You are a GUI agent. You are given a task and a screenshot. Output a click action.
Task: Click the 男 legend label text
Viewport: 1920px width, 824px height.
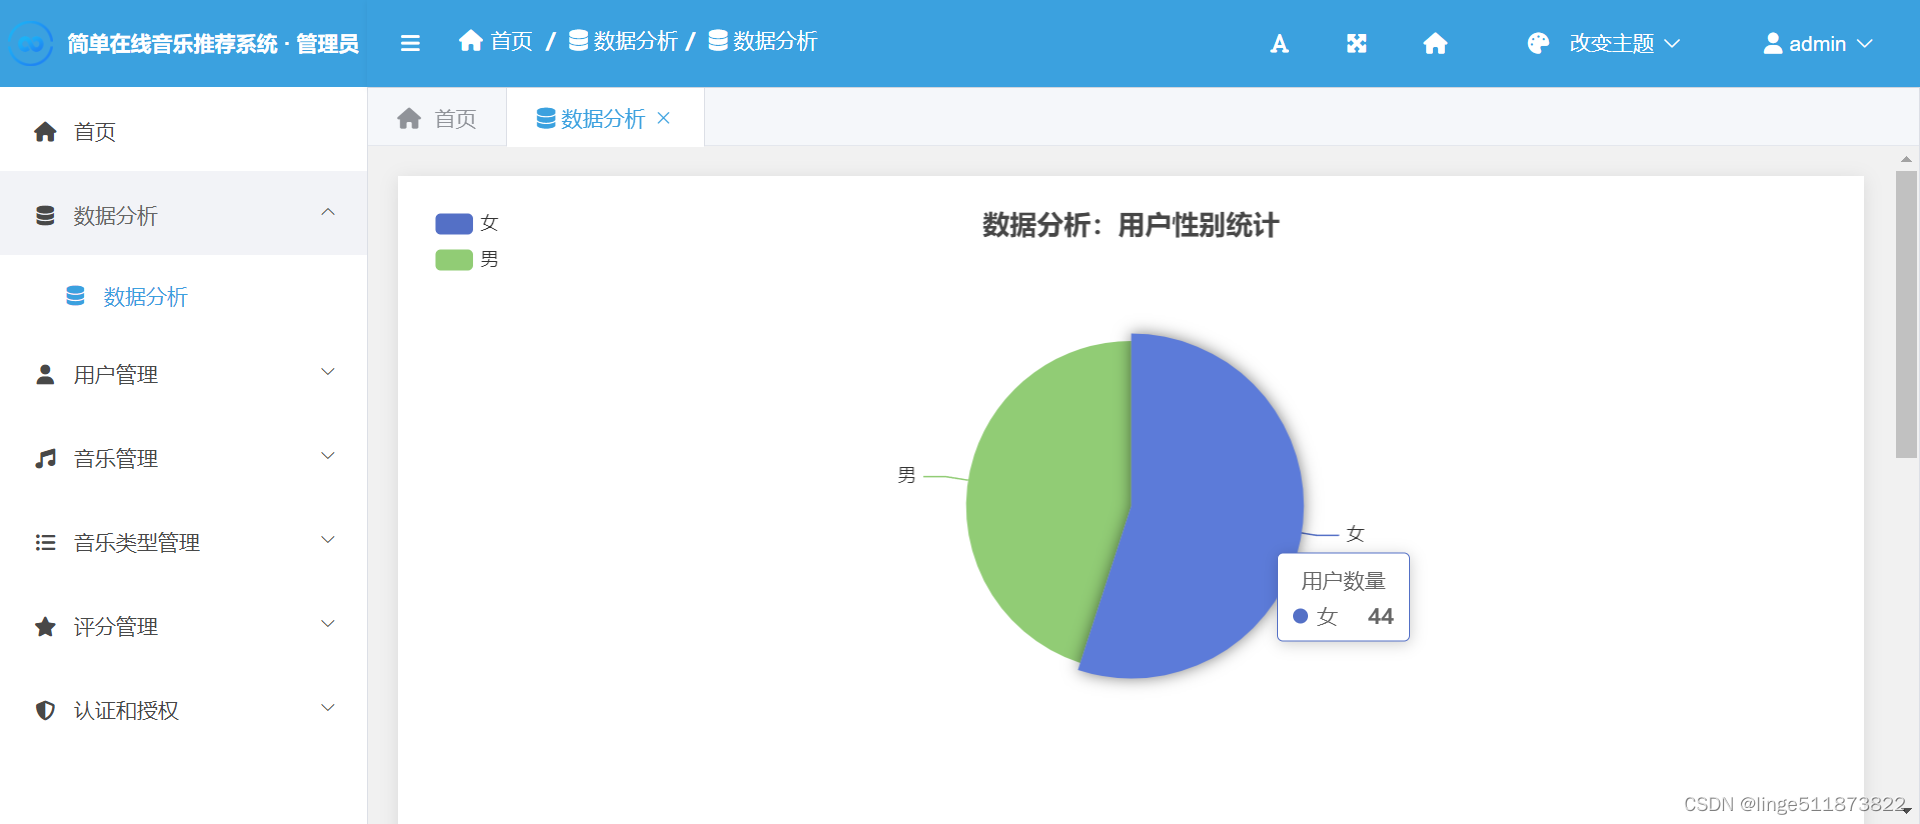[x=489, y=260]
